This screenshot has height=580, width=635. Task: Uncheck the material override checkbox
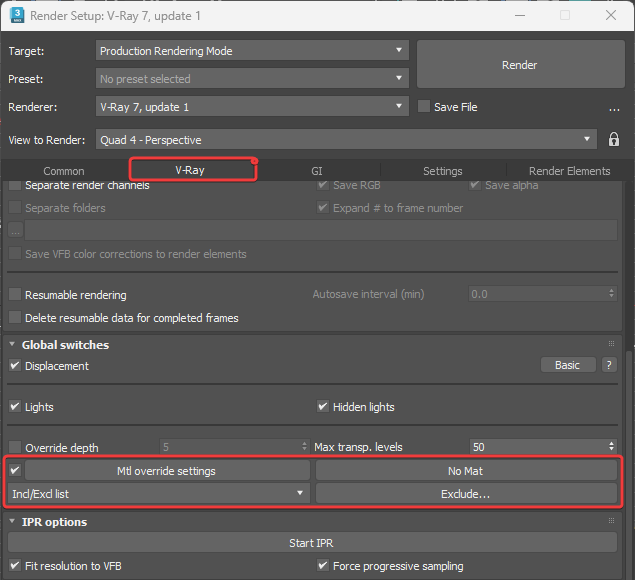[15, 470]
